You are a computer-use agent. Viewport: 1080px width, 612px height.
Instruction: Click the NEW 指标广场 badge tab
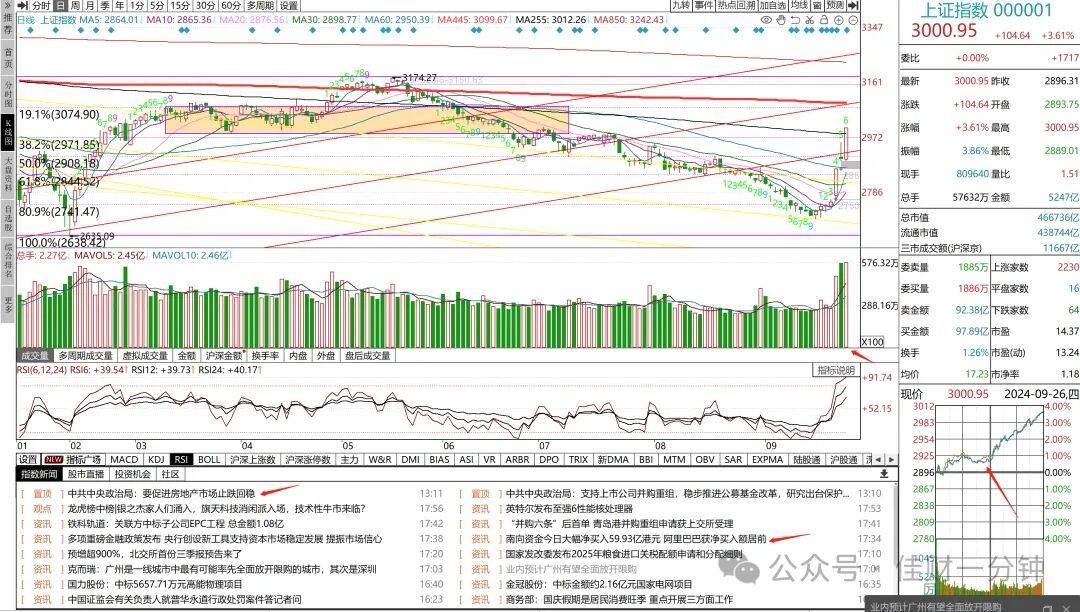(72, 459)
